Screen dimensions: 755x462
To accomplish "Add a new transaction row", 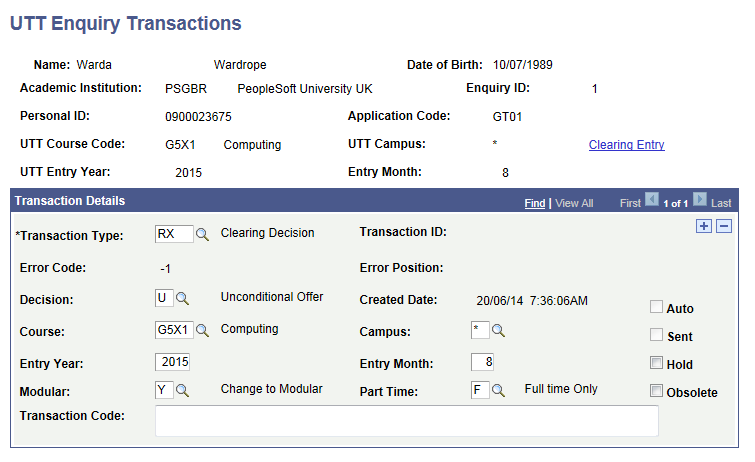I will click(x=705, y=226).
